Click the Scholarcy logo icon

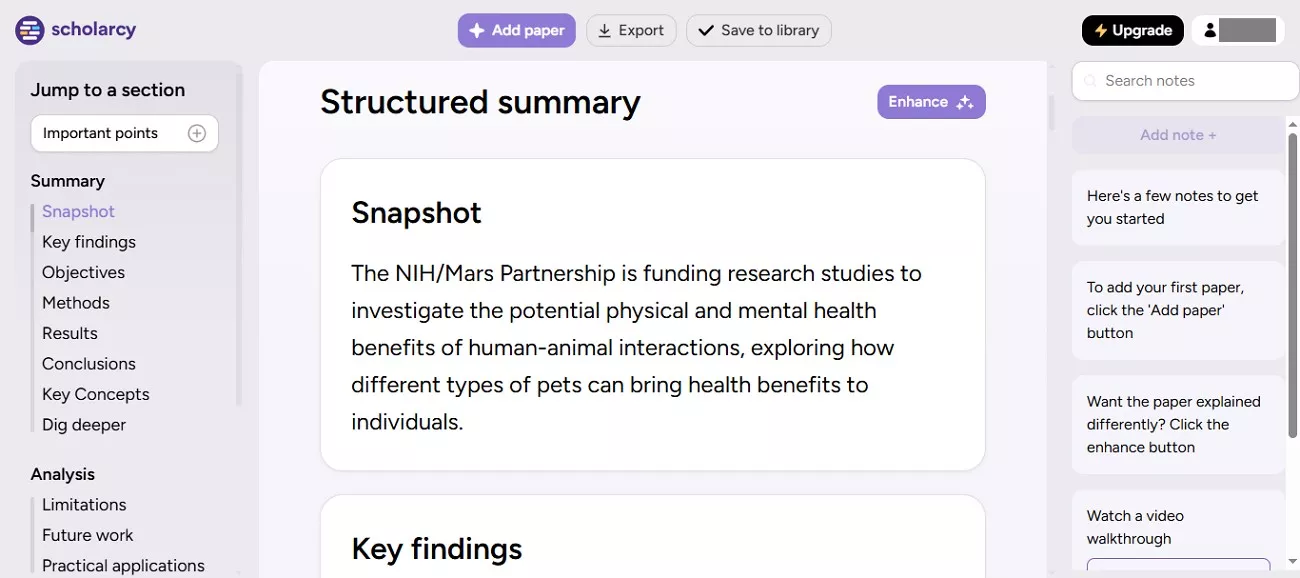[x=29, y=30]
